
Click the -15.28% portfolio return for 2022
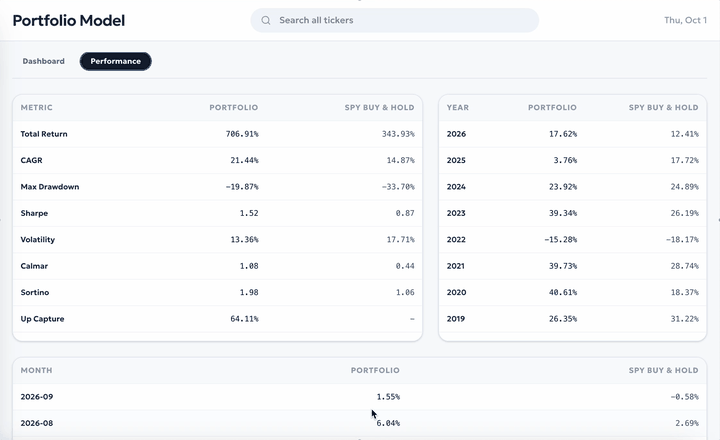[x=561, y=240]
